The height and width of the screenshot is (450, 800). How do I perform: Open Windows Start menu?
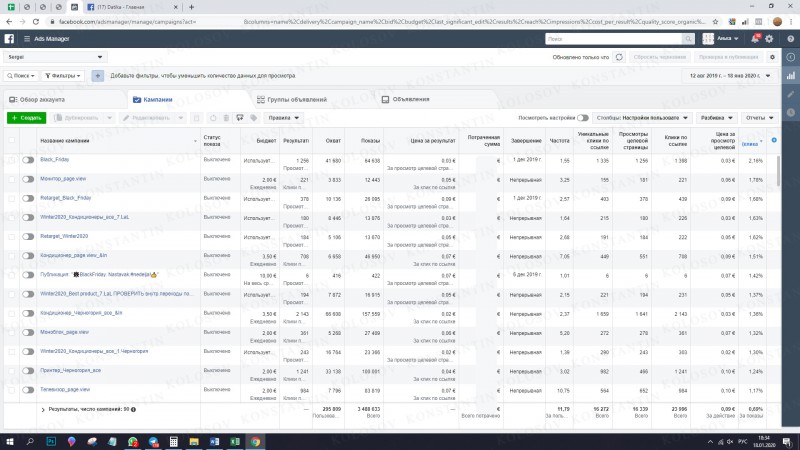pyautogui.click(x=9, y=441)
